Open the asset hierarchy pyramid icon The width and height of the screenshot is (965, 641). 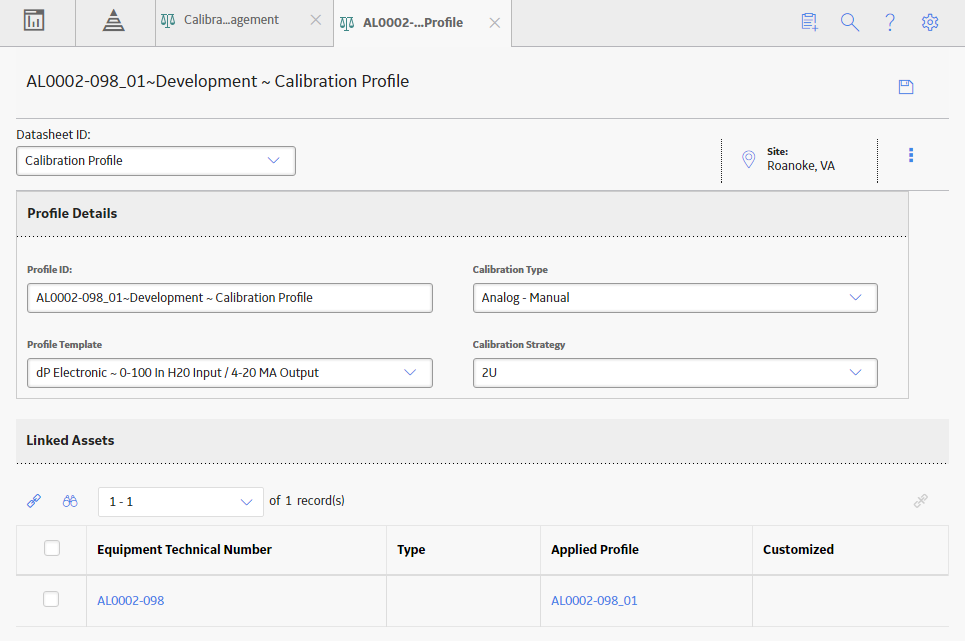point(113,20)
